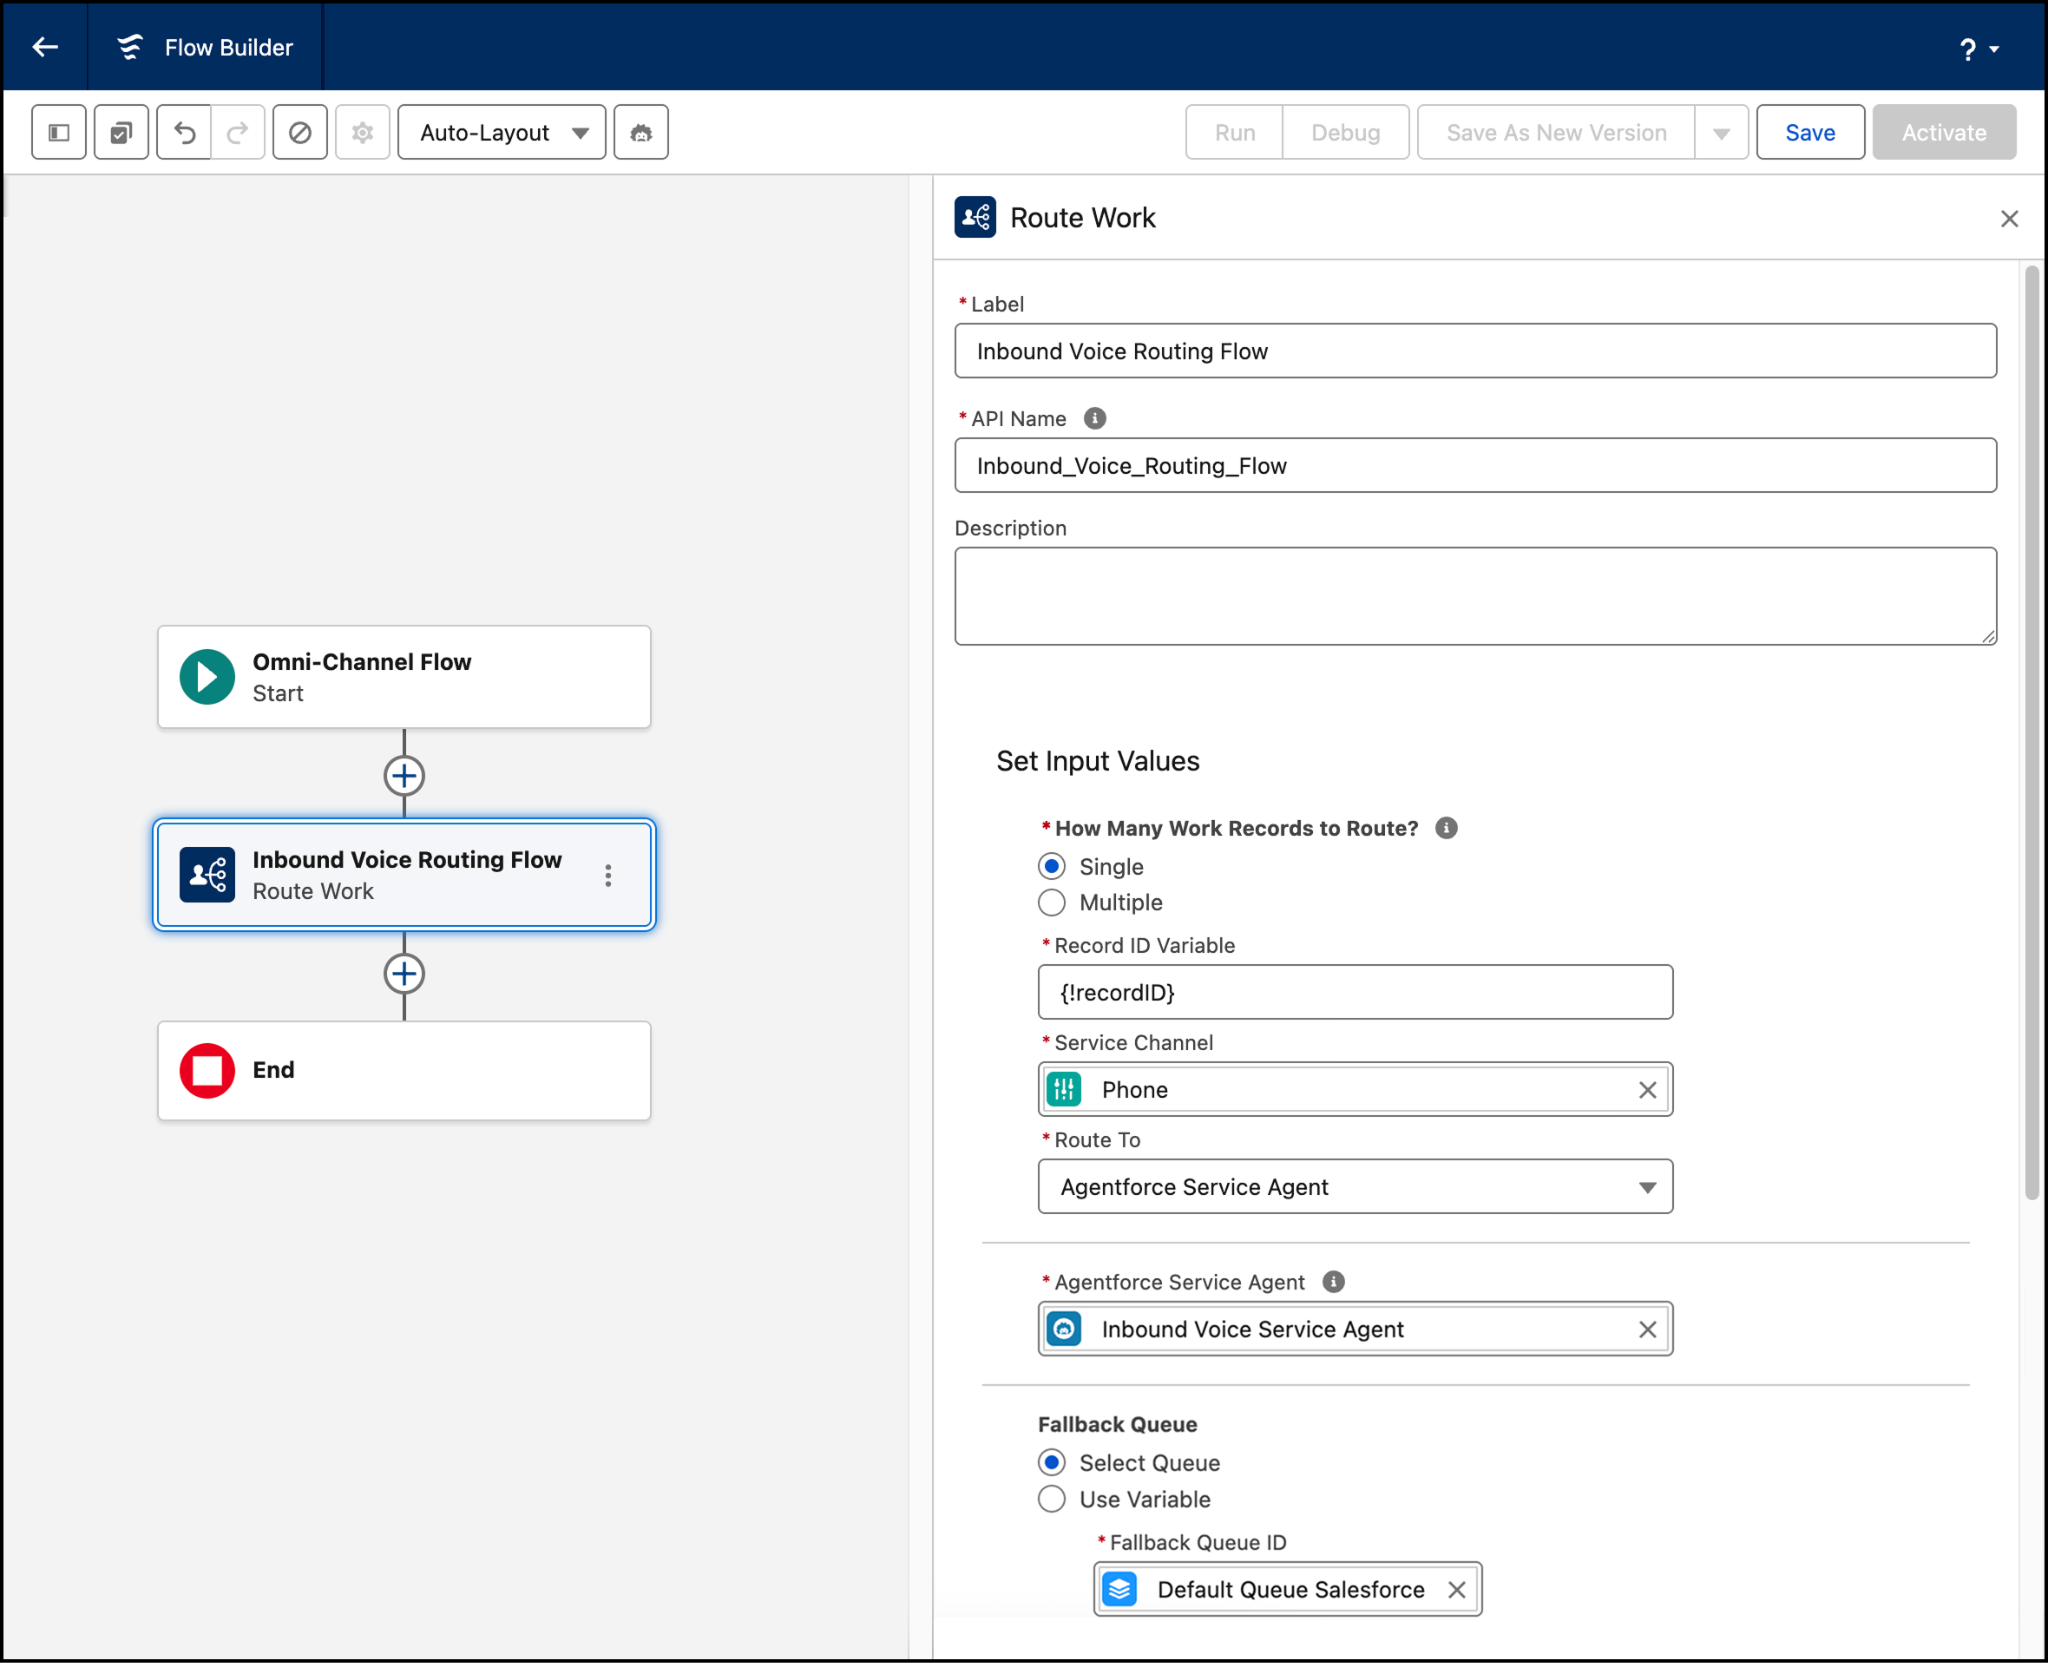Viewport: 2048px width, 1663px height.
Task: Close the Route Work panel
Action: (x=2009, y=218)
